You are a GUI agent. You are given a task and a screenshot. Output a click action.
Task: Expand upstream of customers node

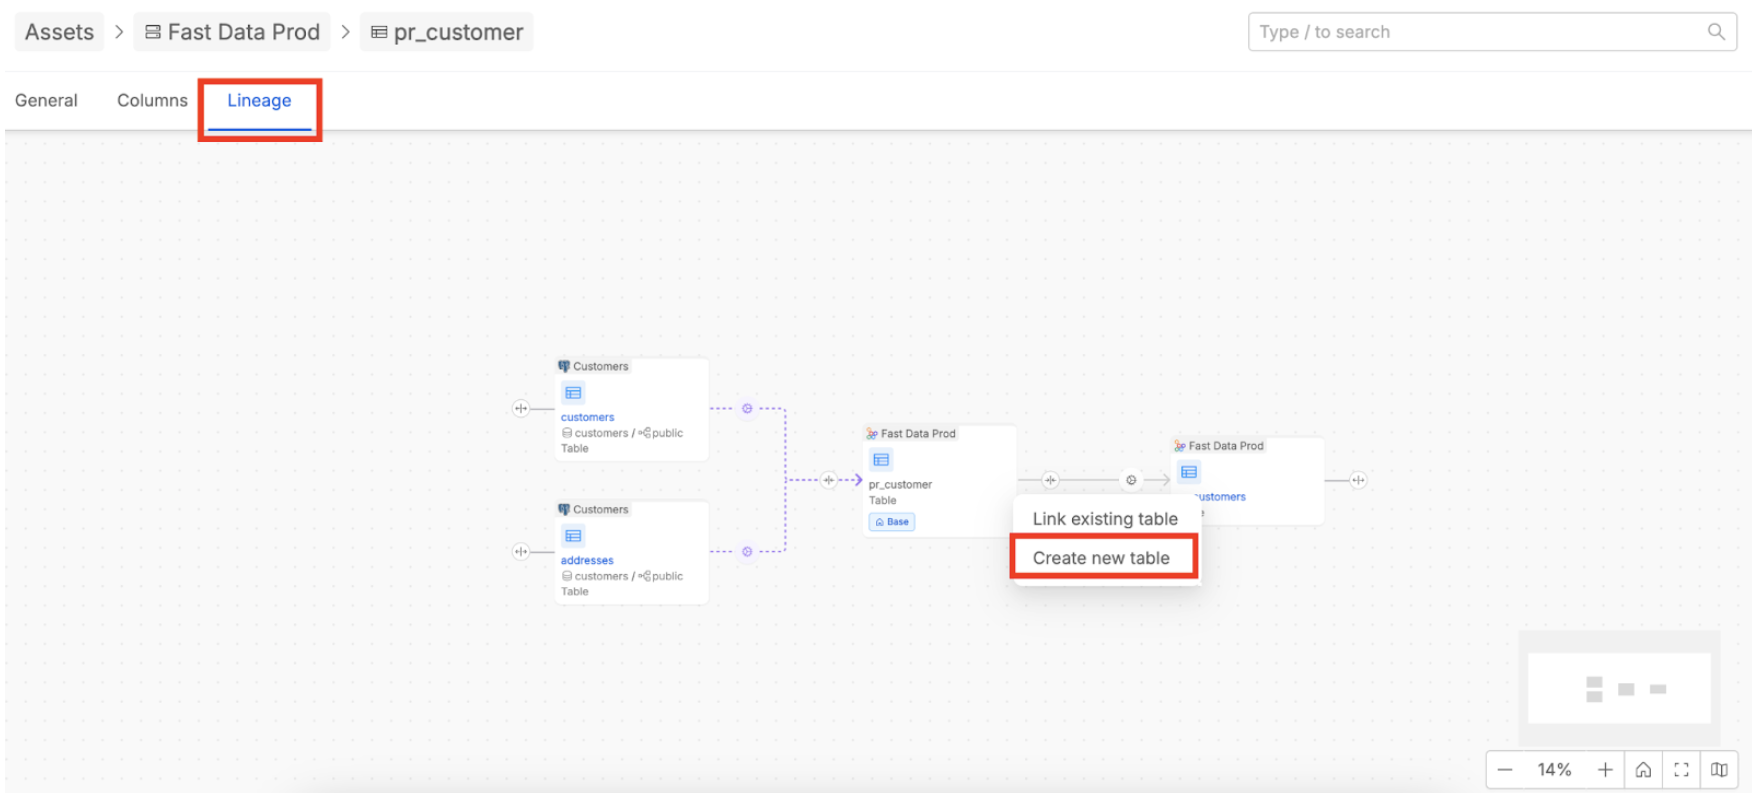tap(521, 408)
